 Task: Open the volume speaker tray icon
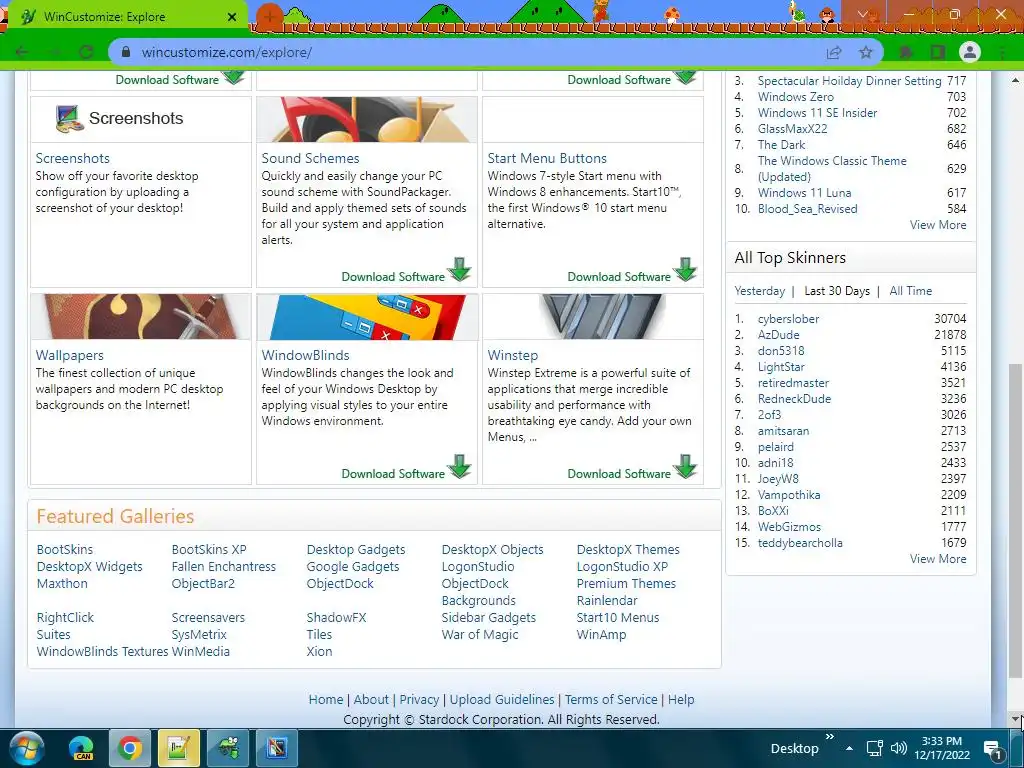(x=899, y=748)
